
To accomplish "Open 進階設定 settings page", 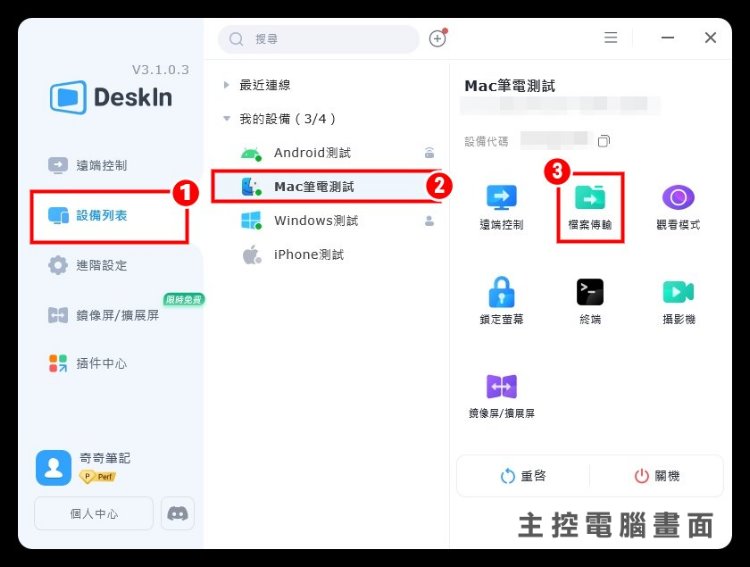I will [x=88, y=265].
